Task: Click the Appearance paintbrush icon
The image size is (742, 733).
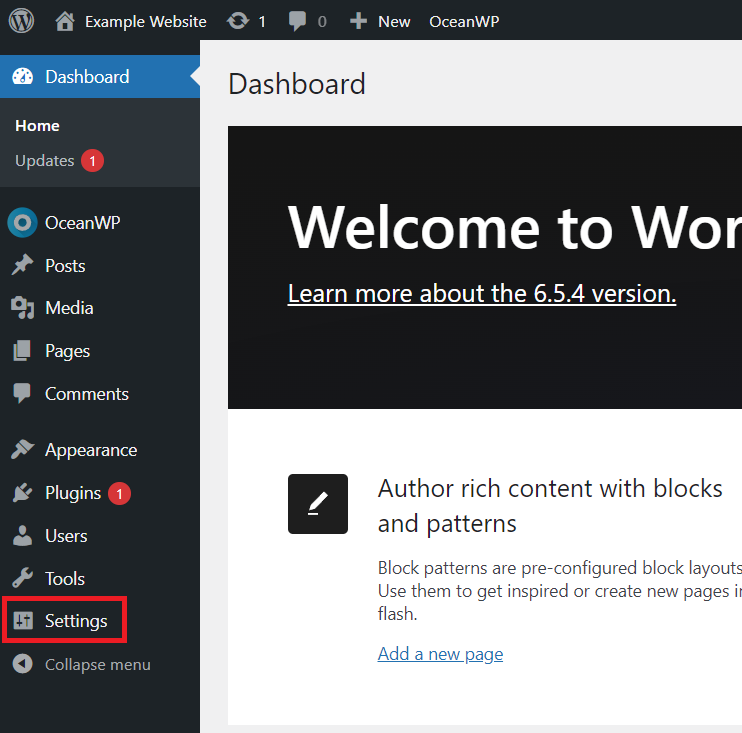Action: pyautogui.click(x=22, y=449)
